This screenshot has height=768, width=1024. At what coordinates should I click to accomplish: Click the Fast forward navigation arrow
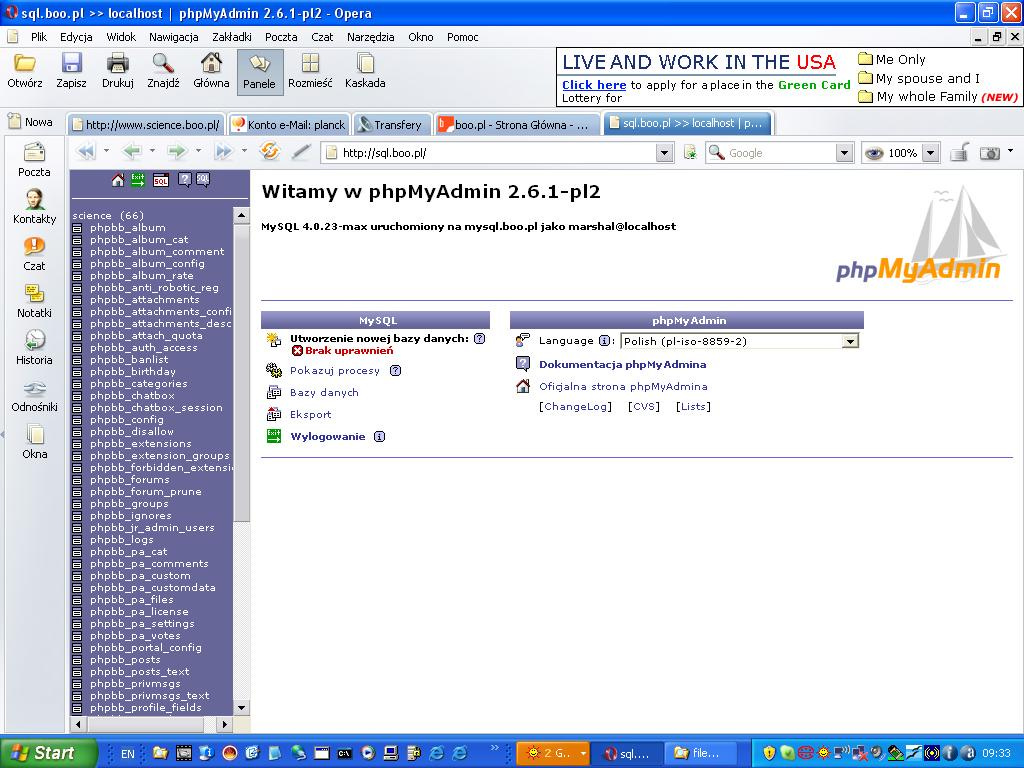223,152
